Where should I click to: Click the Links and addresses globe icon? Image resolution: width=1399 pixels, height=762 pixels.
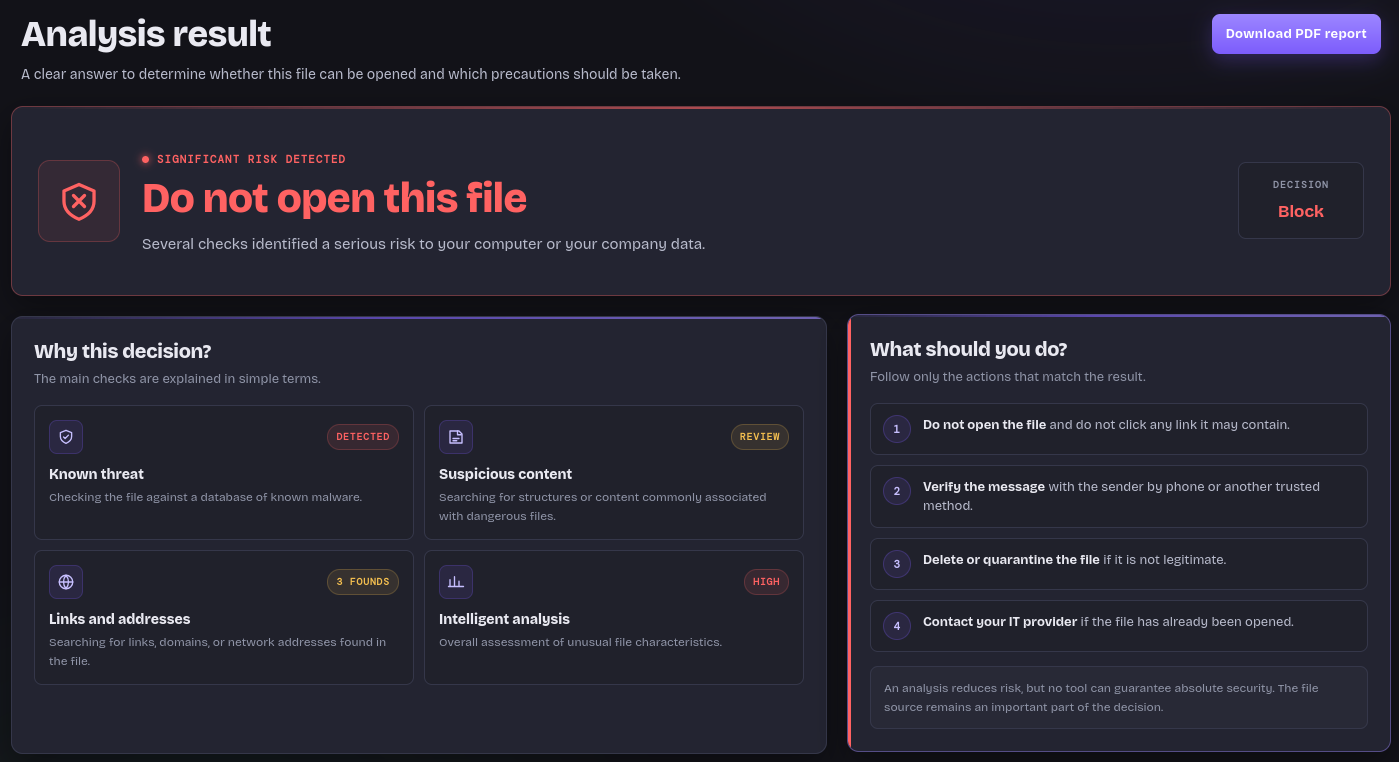(x=66, y=582)
